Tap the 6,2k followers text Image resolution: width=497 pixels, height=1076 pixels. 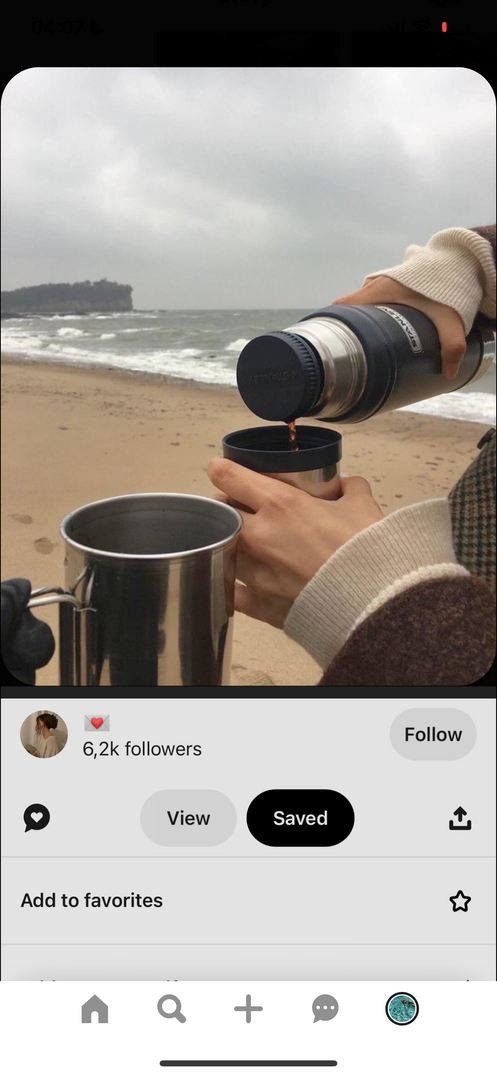click(x=142, y=749)
